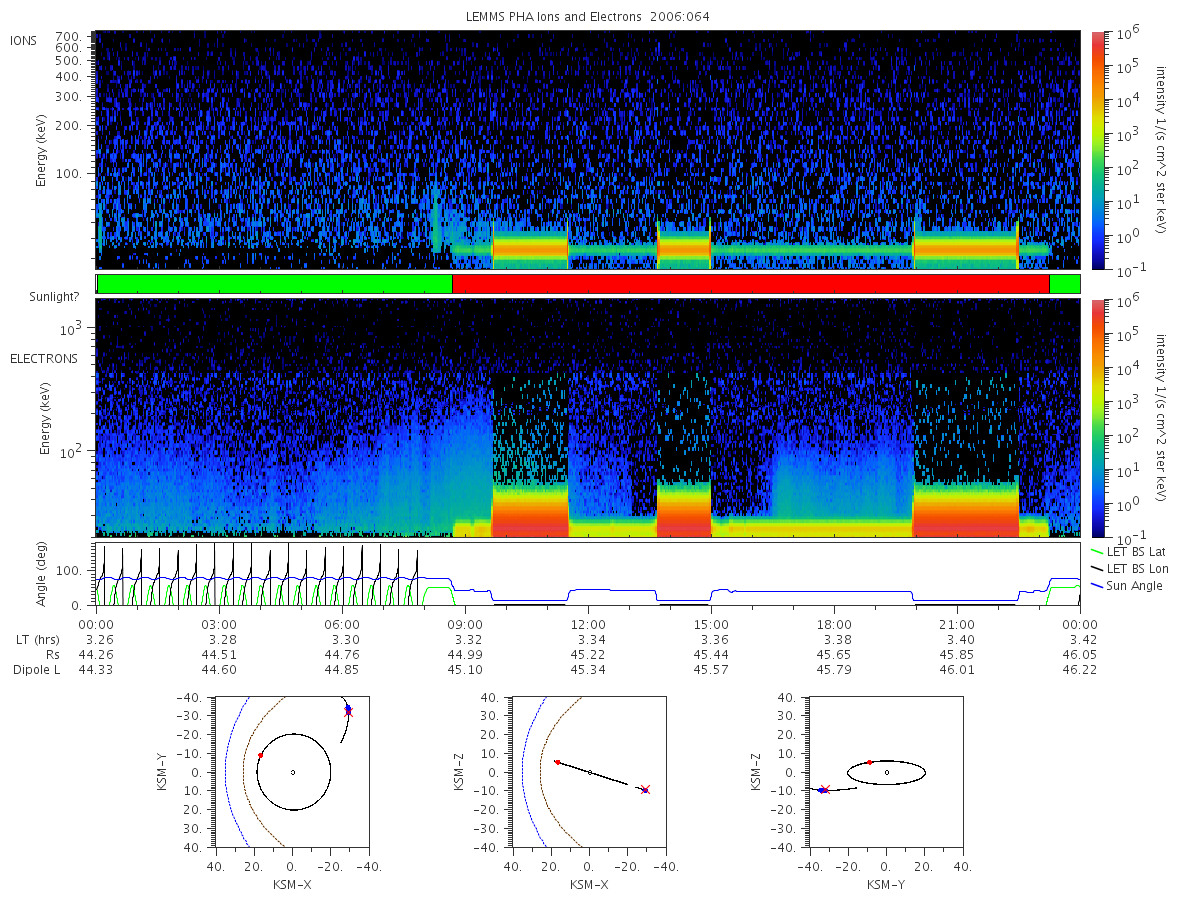Click the ELECTRONS panel label
The width and height of the screenshot is (1200, 900).
point(44,358)
